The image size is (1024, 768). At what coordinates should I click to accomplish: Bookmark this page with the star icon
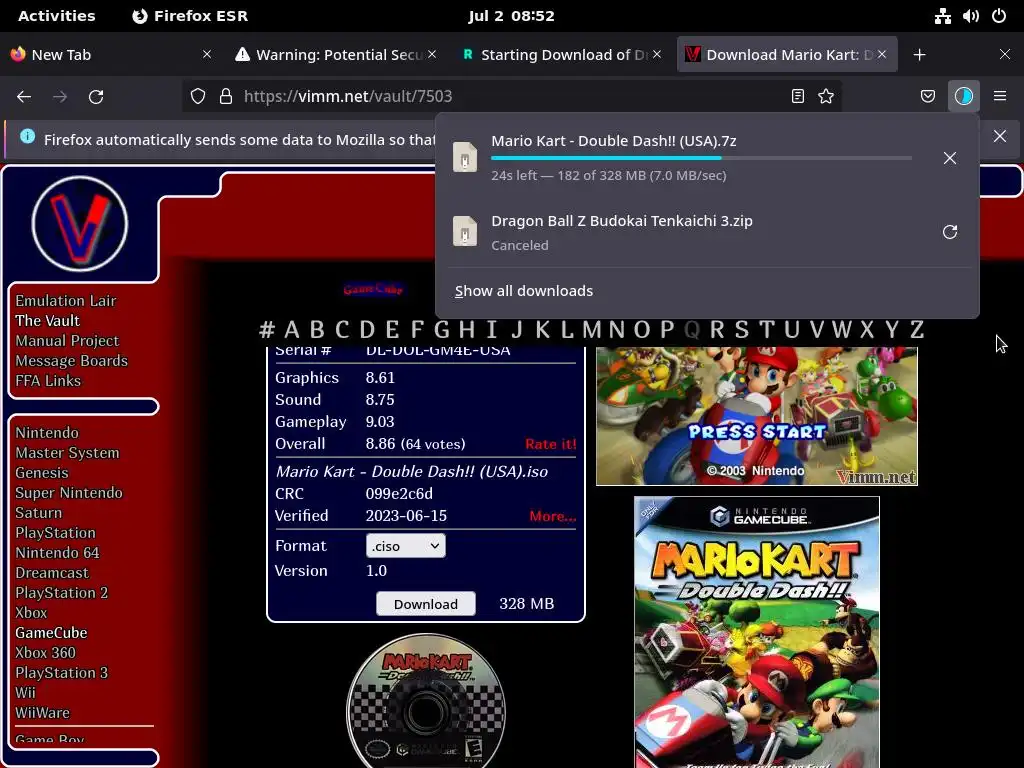tap(826, 97)
